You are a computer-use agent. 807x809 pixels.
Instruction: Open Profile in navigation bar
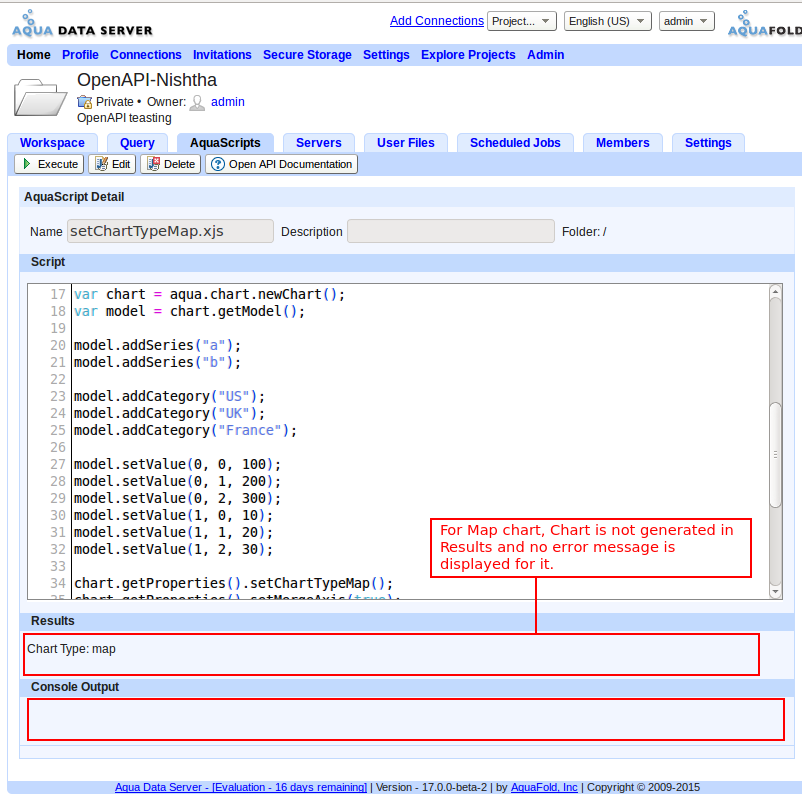[80, 55]
